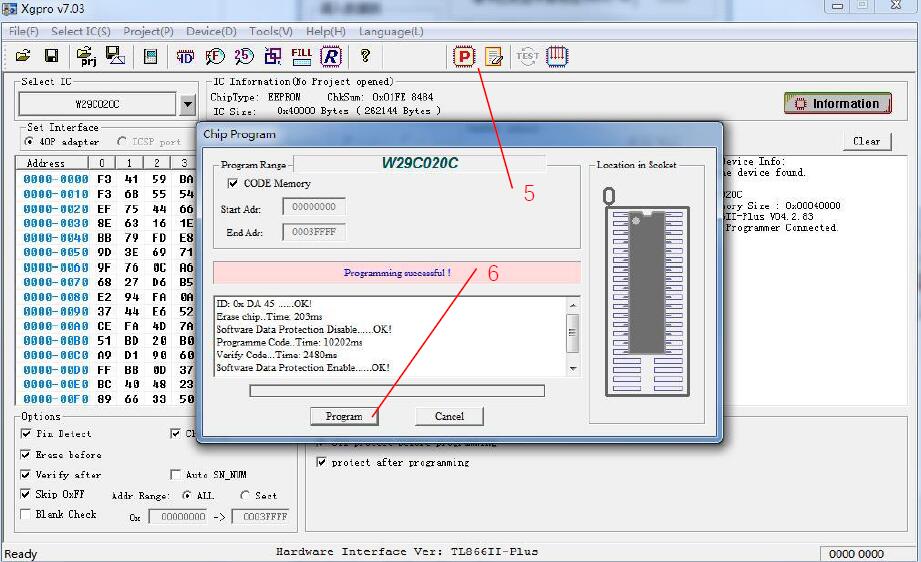
Task: Click the chip ID check icon
Action: coord(185,57)
